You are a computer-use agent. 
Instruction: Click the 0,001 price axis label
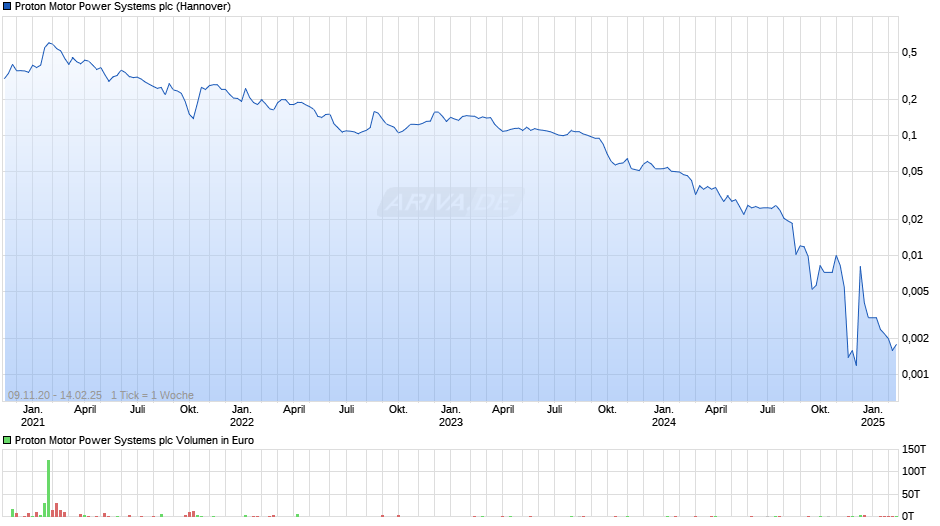915,374
